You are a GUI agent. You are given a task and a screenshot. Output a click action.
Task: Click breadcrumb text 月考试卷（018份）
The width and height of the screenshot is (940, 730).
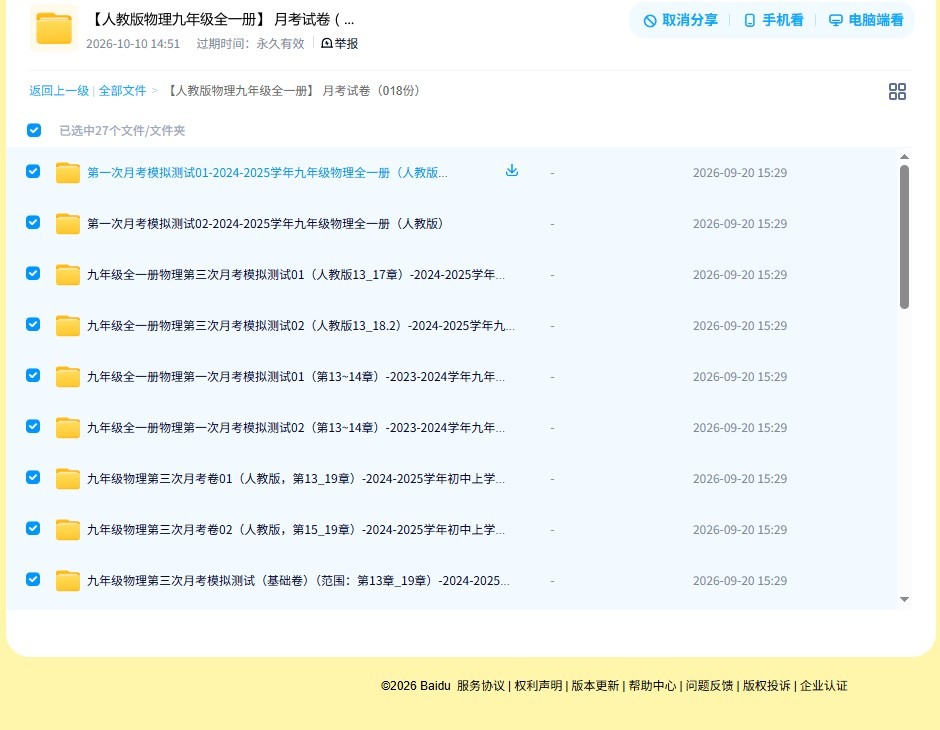[372, 91]
